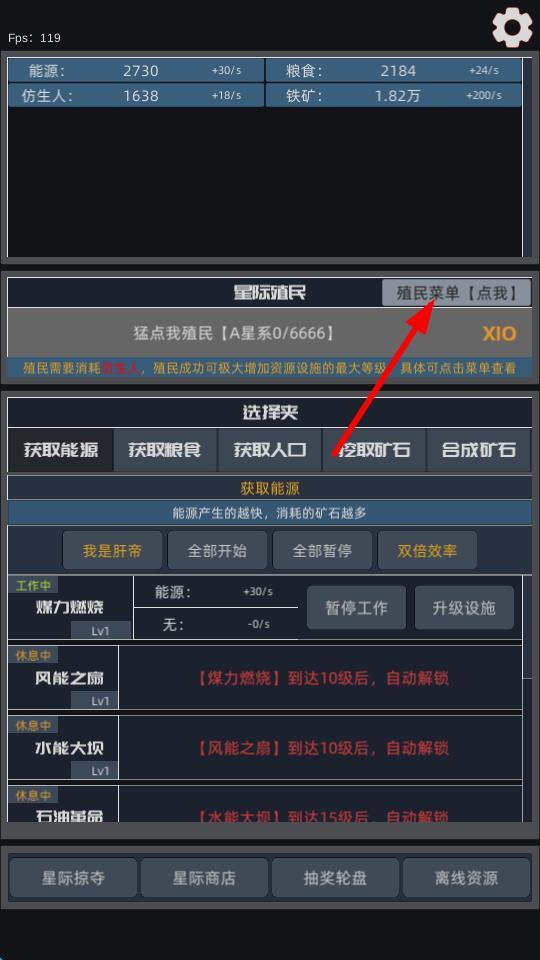This screenshot has width=540, height=960.
Task: Switch to the 获取粮食 tab
Action: pos(165,450)
